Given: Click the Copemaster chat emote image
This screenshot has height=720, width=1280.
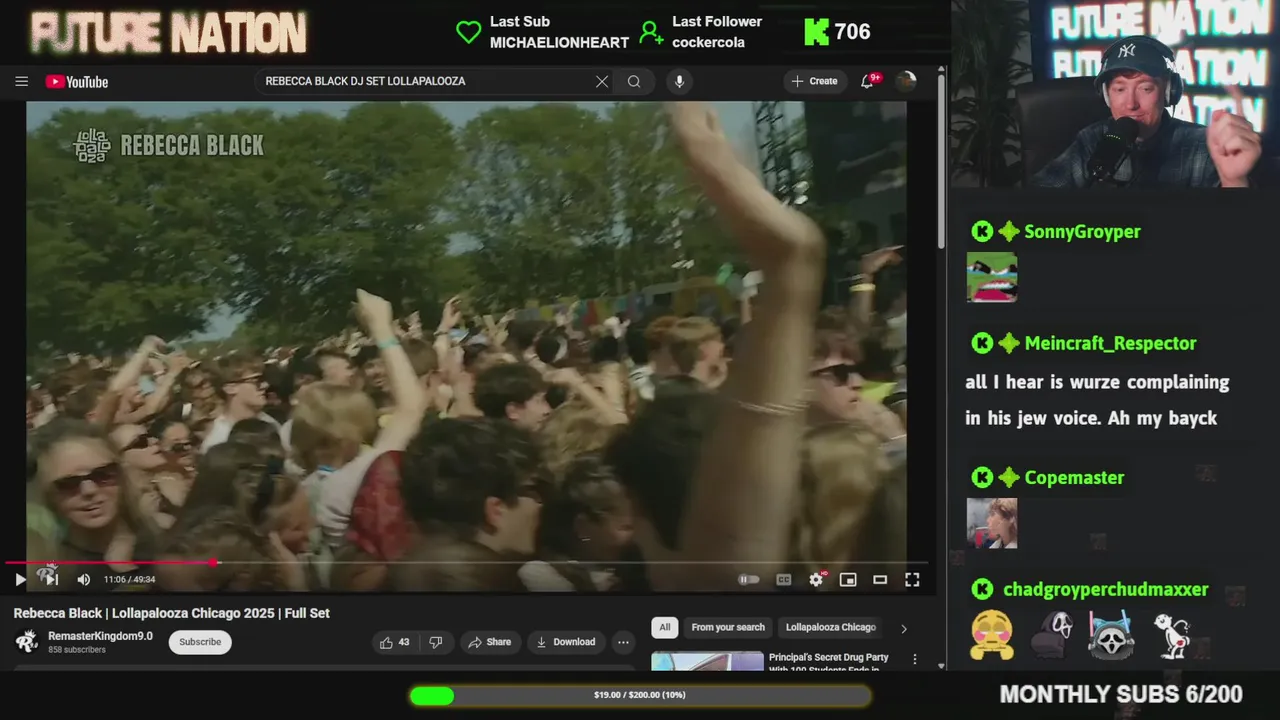Looking at the screenshot, I should (992, 523).
